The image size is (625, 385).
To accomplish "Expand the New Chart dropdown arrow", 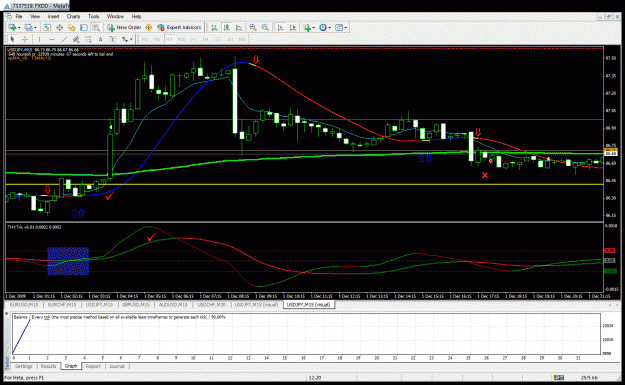I will click(x=19, y=28).
